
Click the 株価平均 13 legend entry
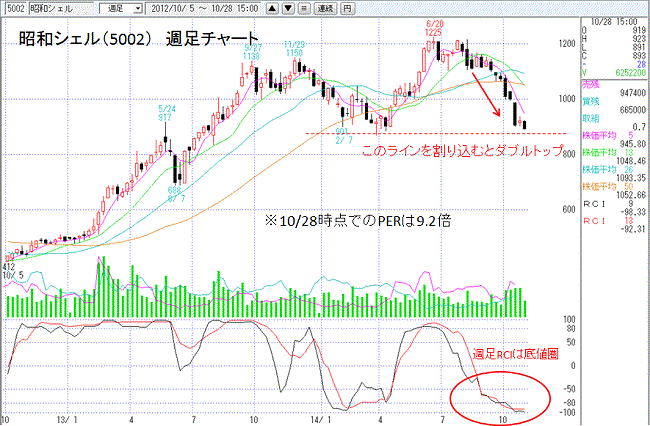point(610,152)
